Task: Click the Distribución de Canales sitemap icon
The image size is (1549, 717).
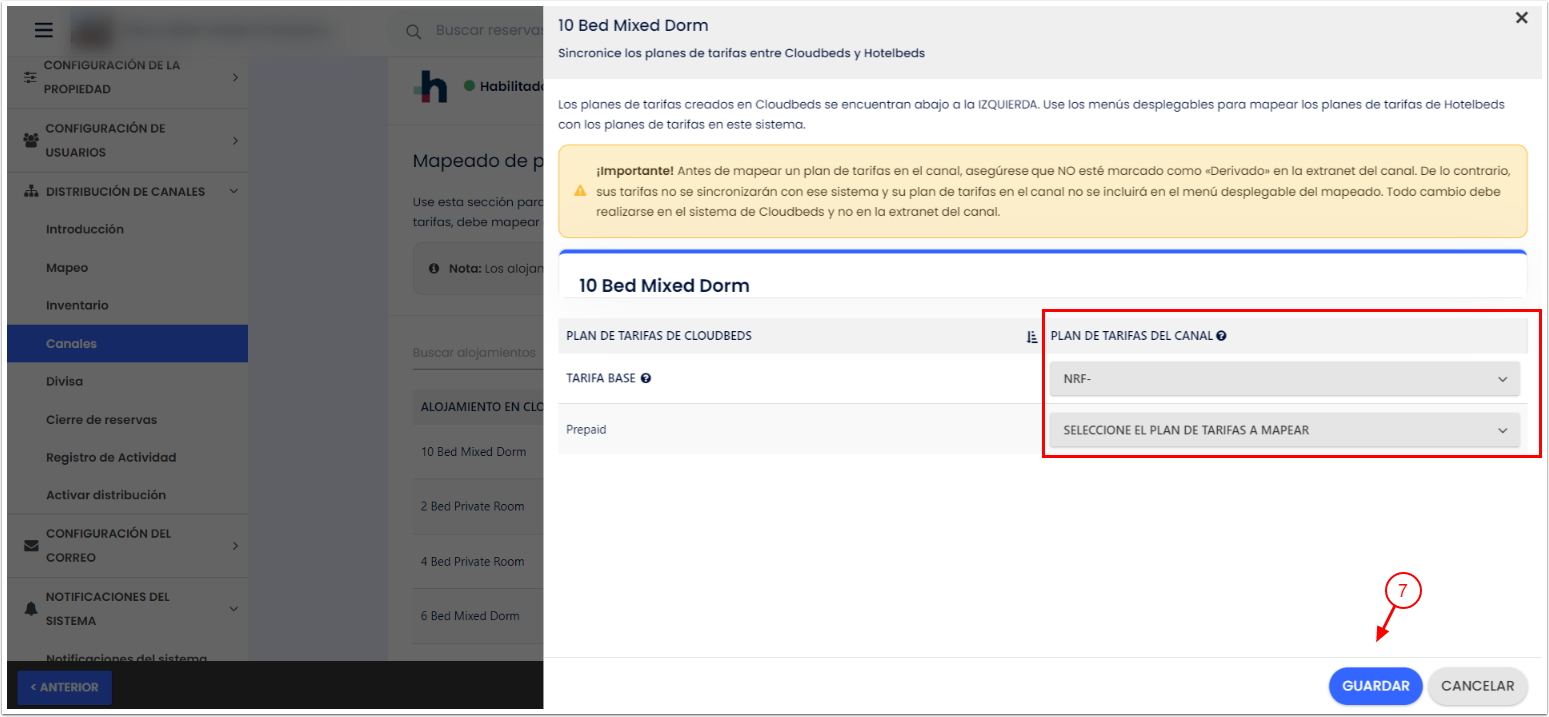Action: click(31, 192)
